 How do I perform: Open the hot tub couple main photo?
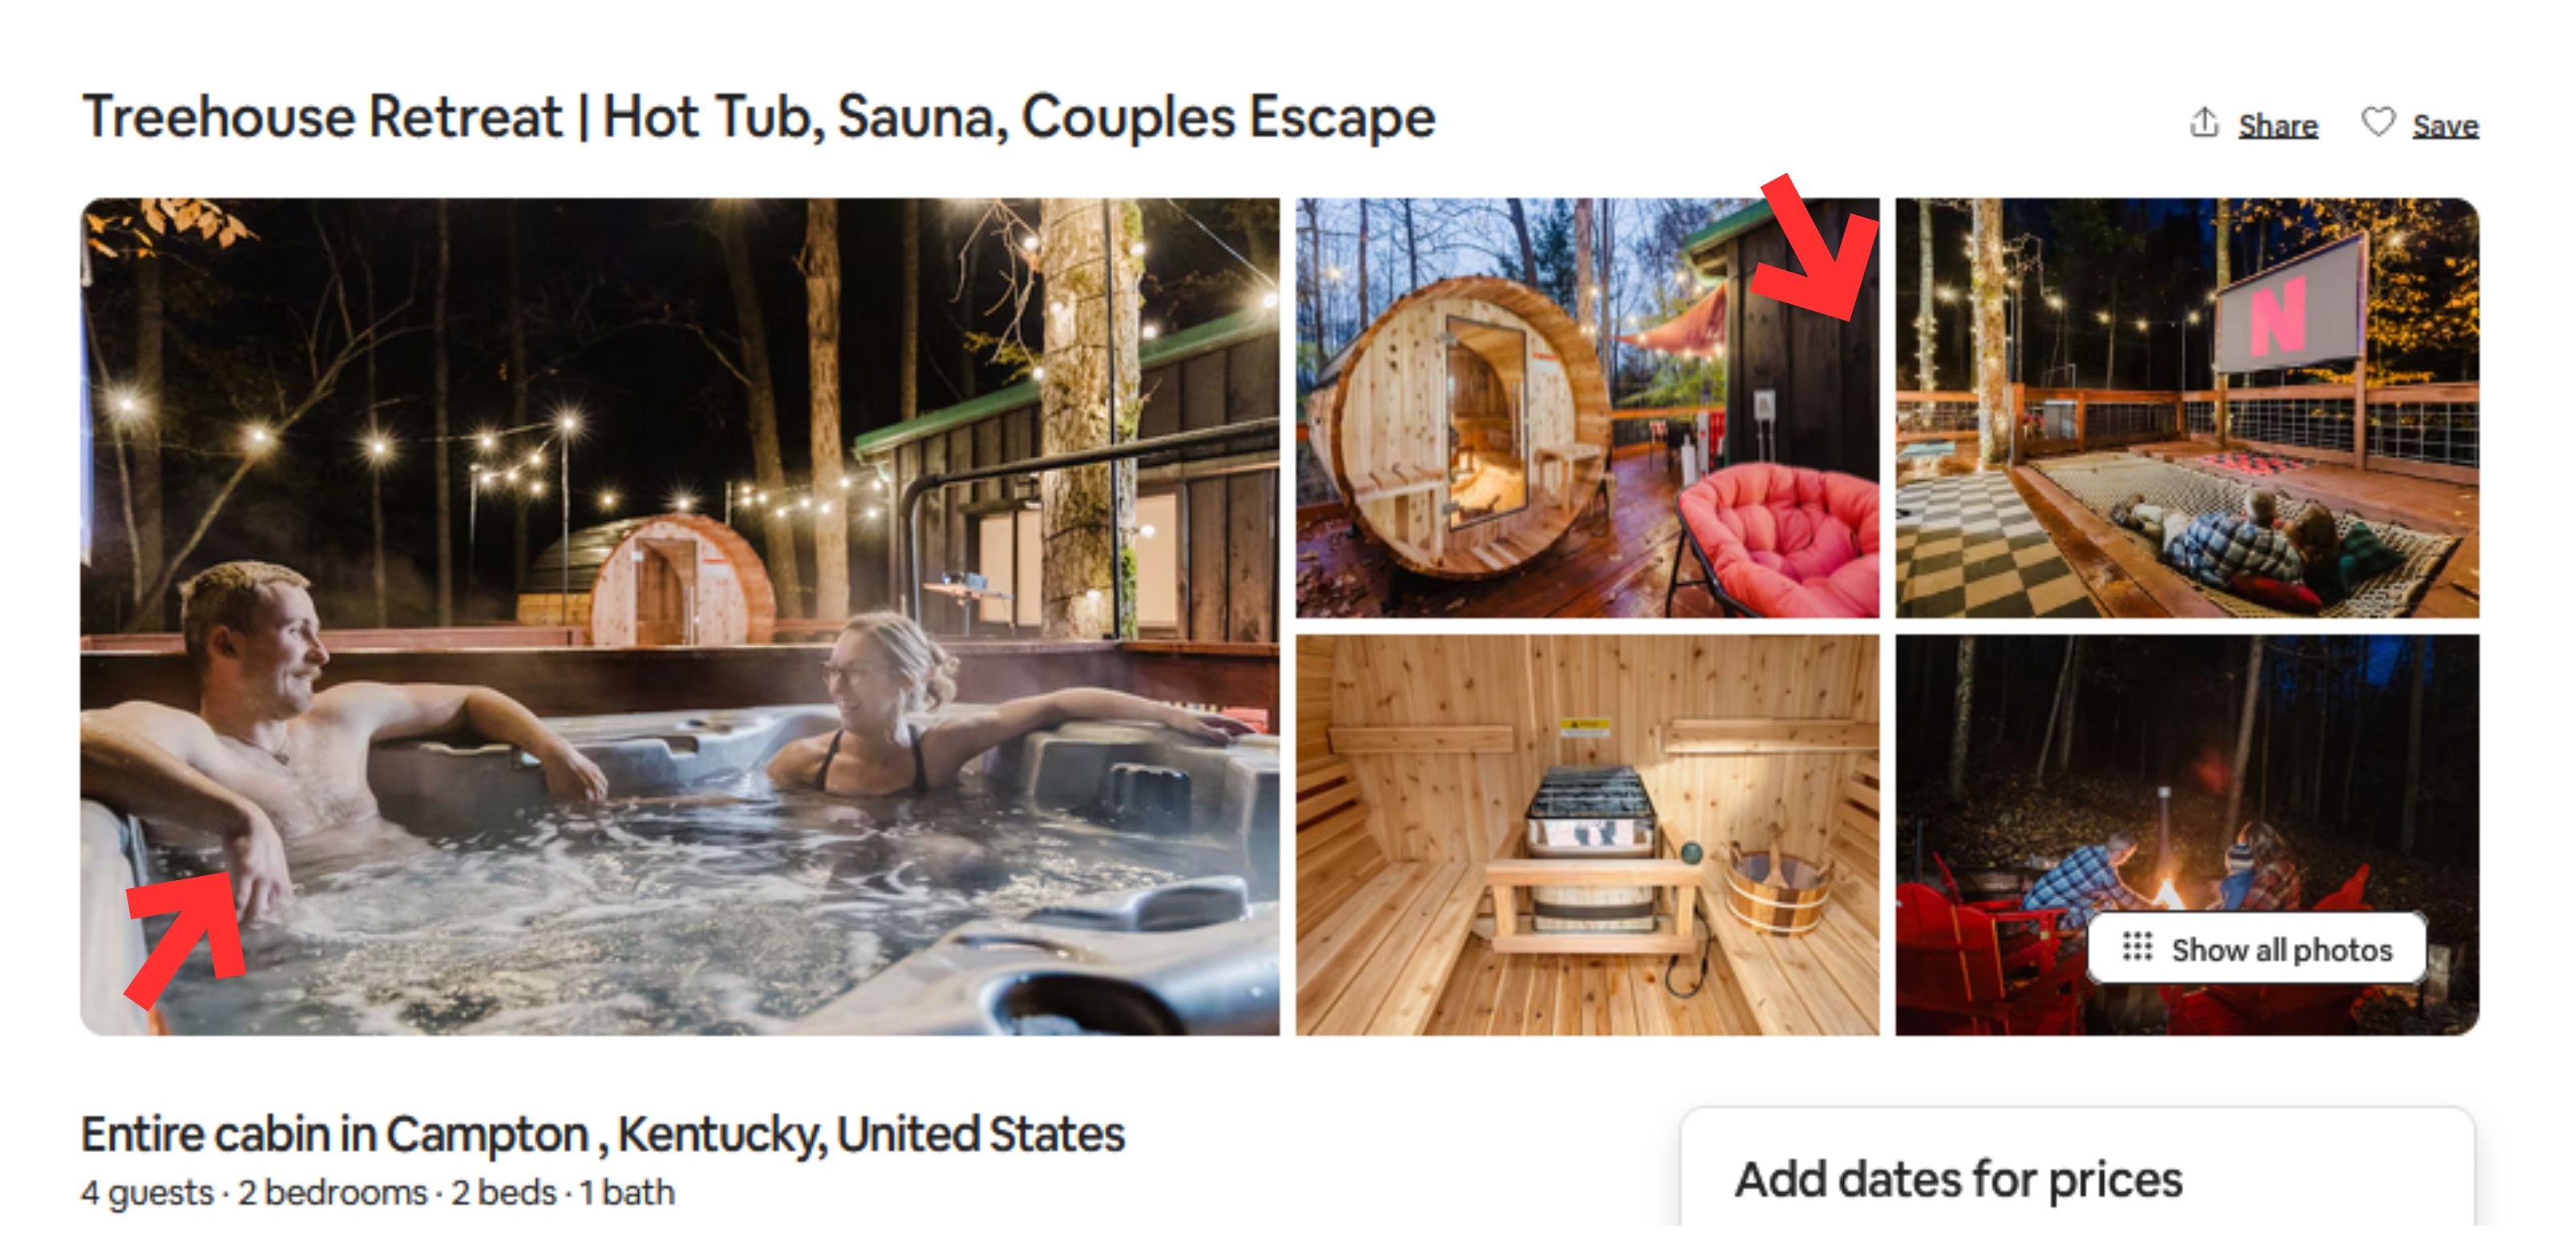(x=679, y=616)
